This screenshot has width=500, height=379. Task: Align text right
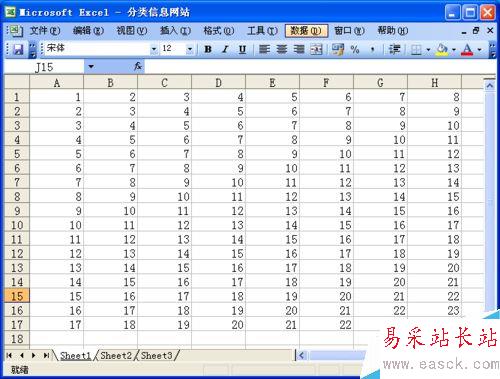pos(299,49)
